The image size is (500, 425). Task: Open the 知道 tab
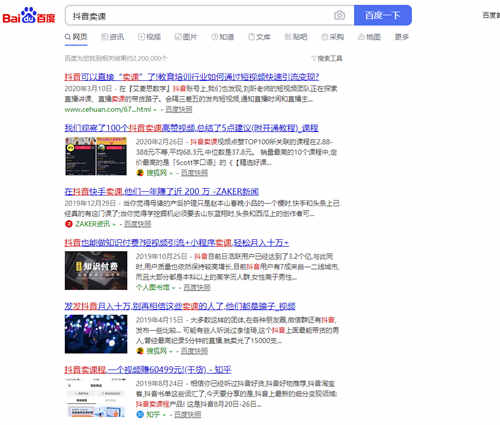pos(223,37)
